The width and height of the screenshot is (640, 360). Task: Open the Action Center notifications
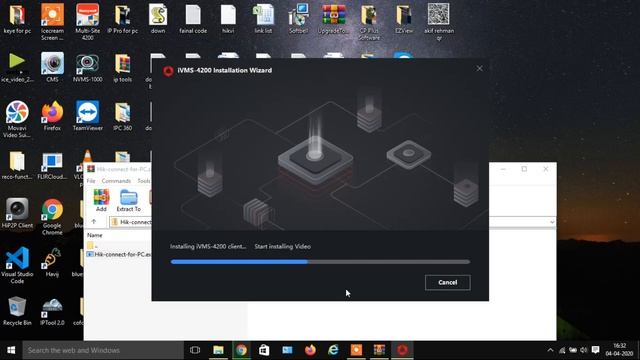[596, 350]
